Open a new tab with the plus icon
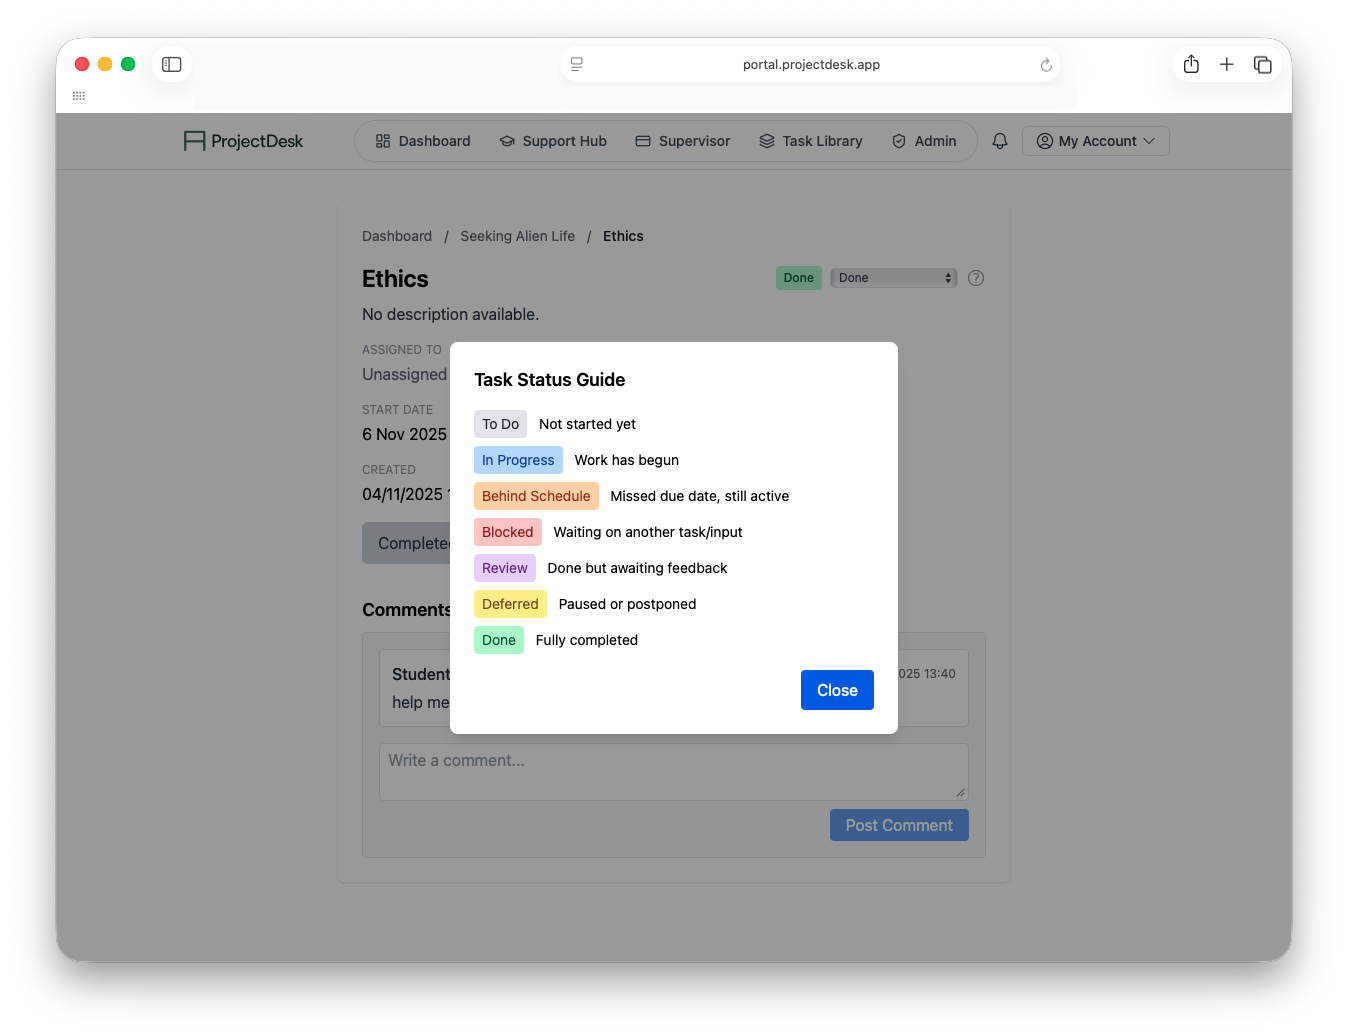Viewport: 1348px width, 1036px height. coord(1226,64)
